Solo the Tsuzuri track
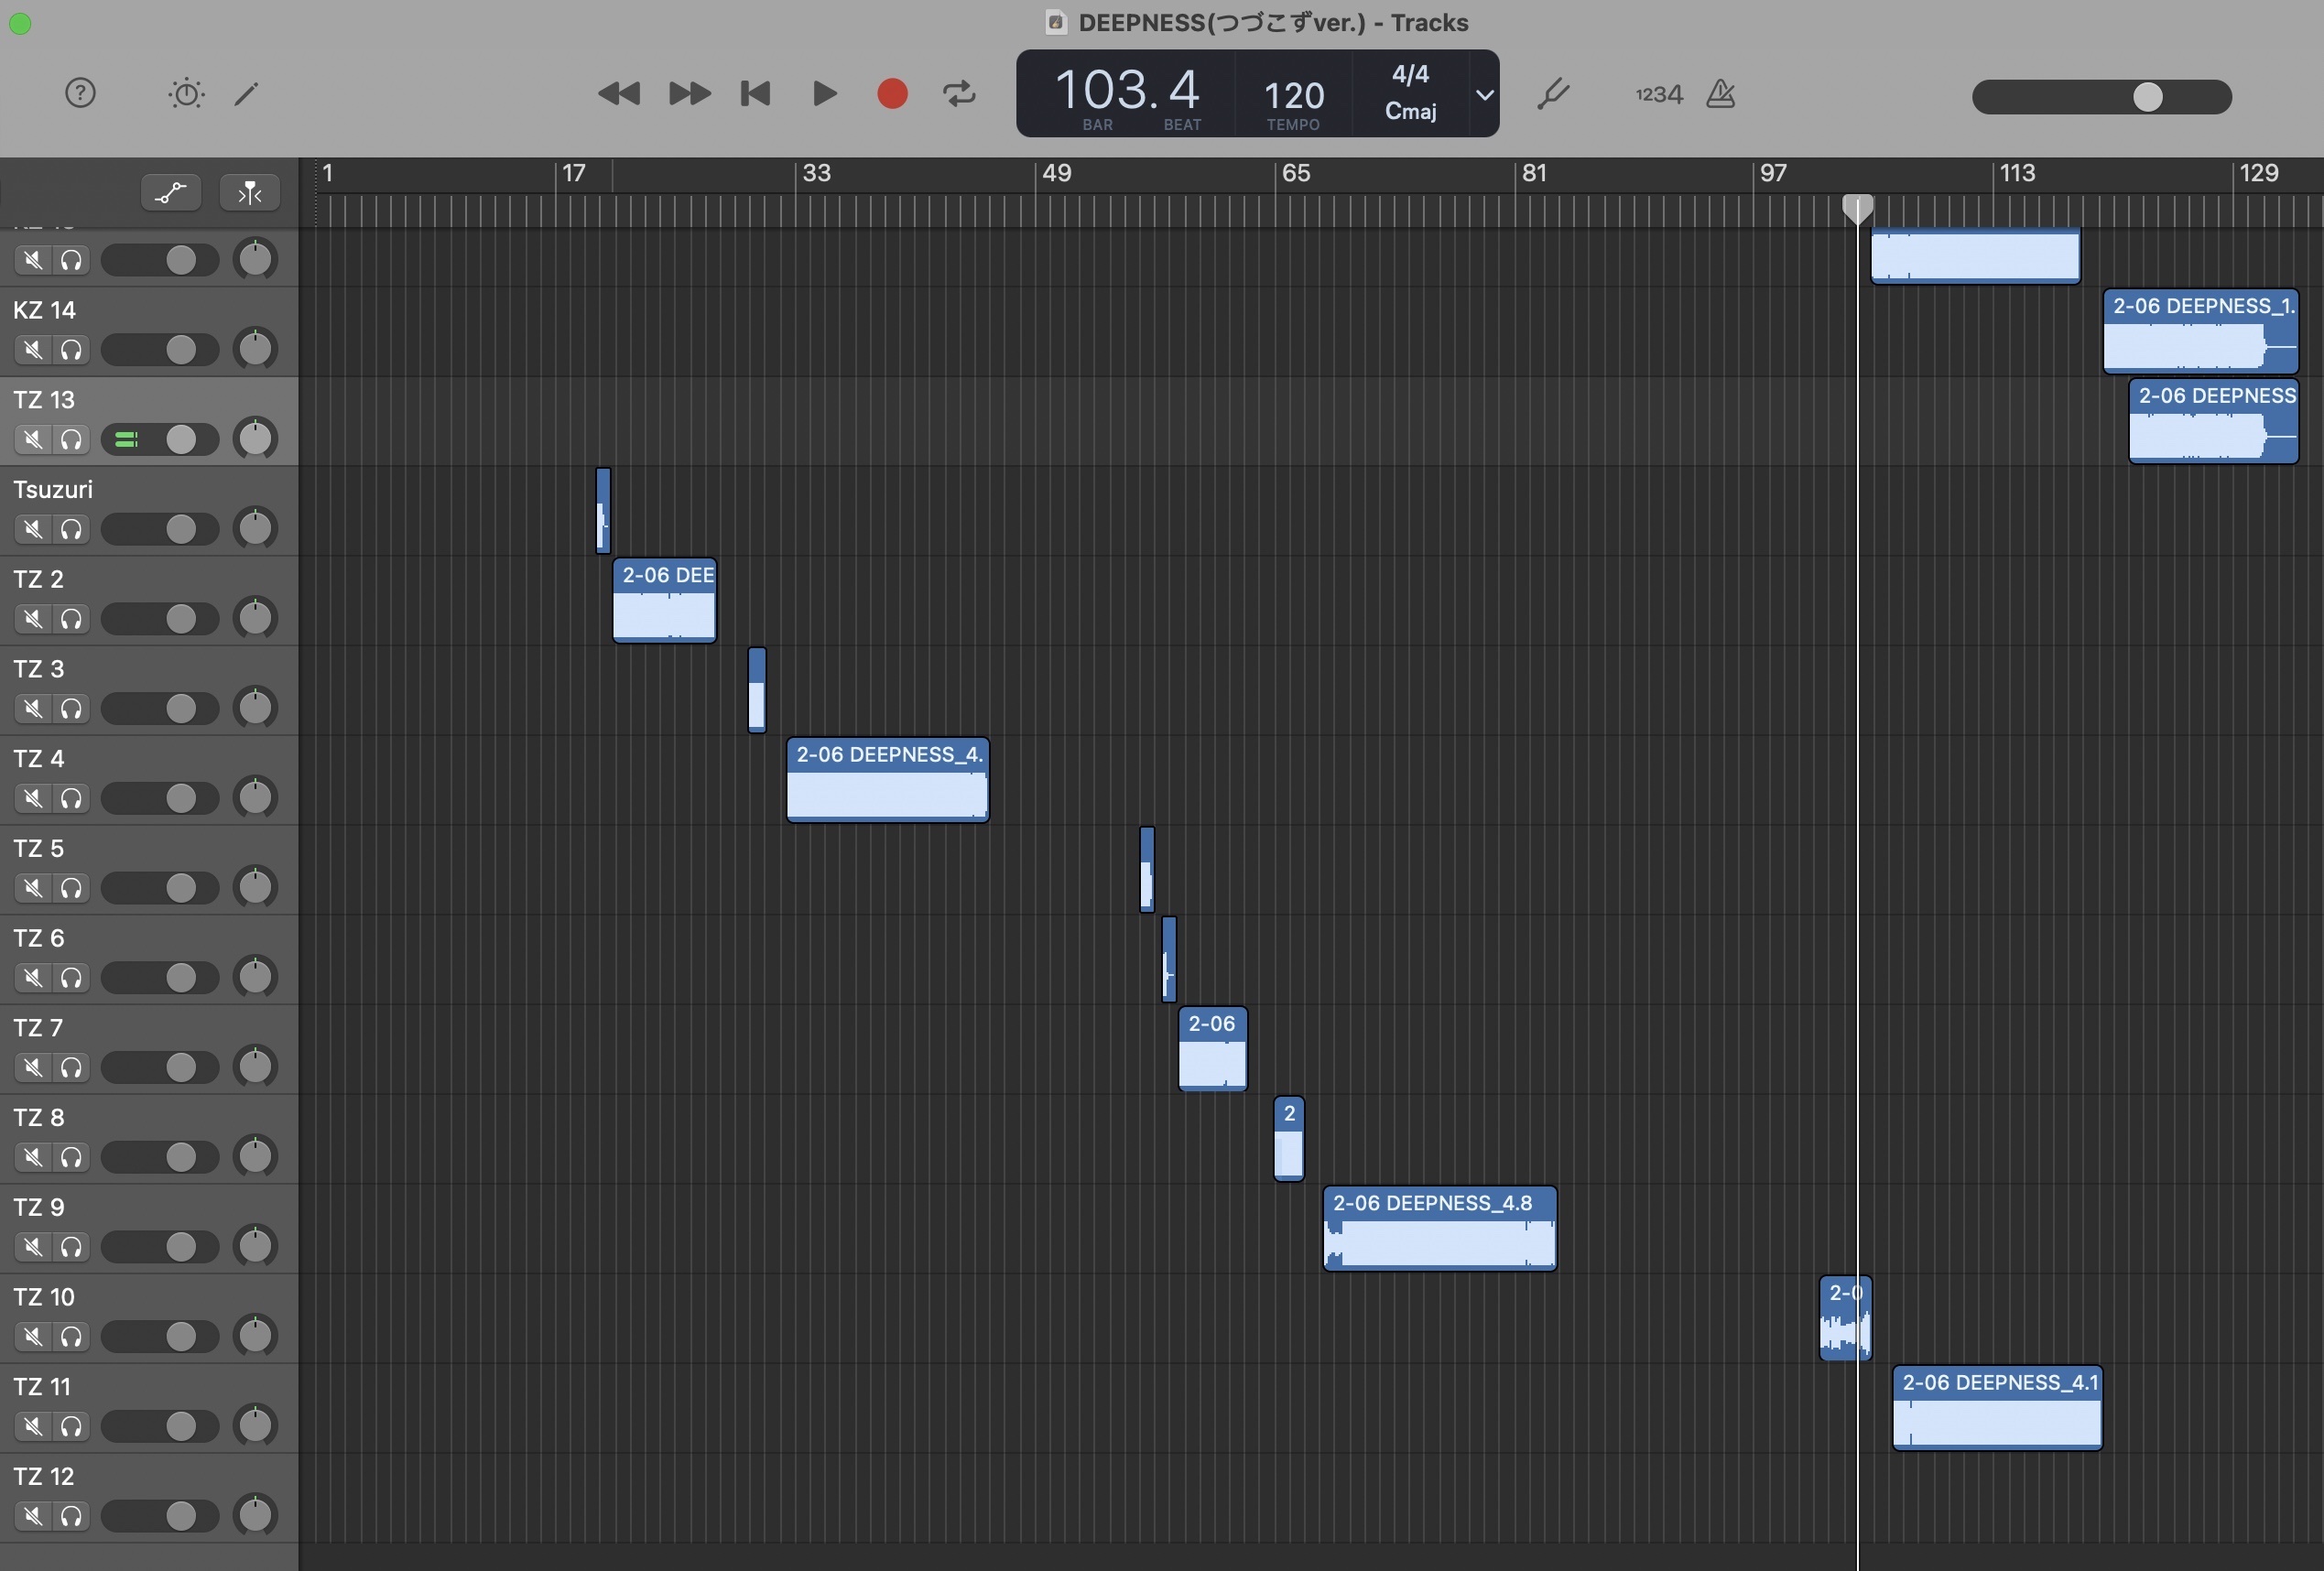This screenshot has height=1571, width=2324. [71, 529]
